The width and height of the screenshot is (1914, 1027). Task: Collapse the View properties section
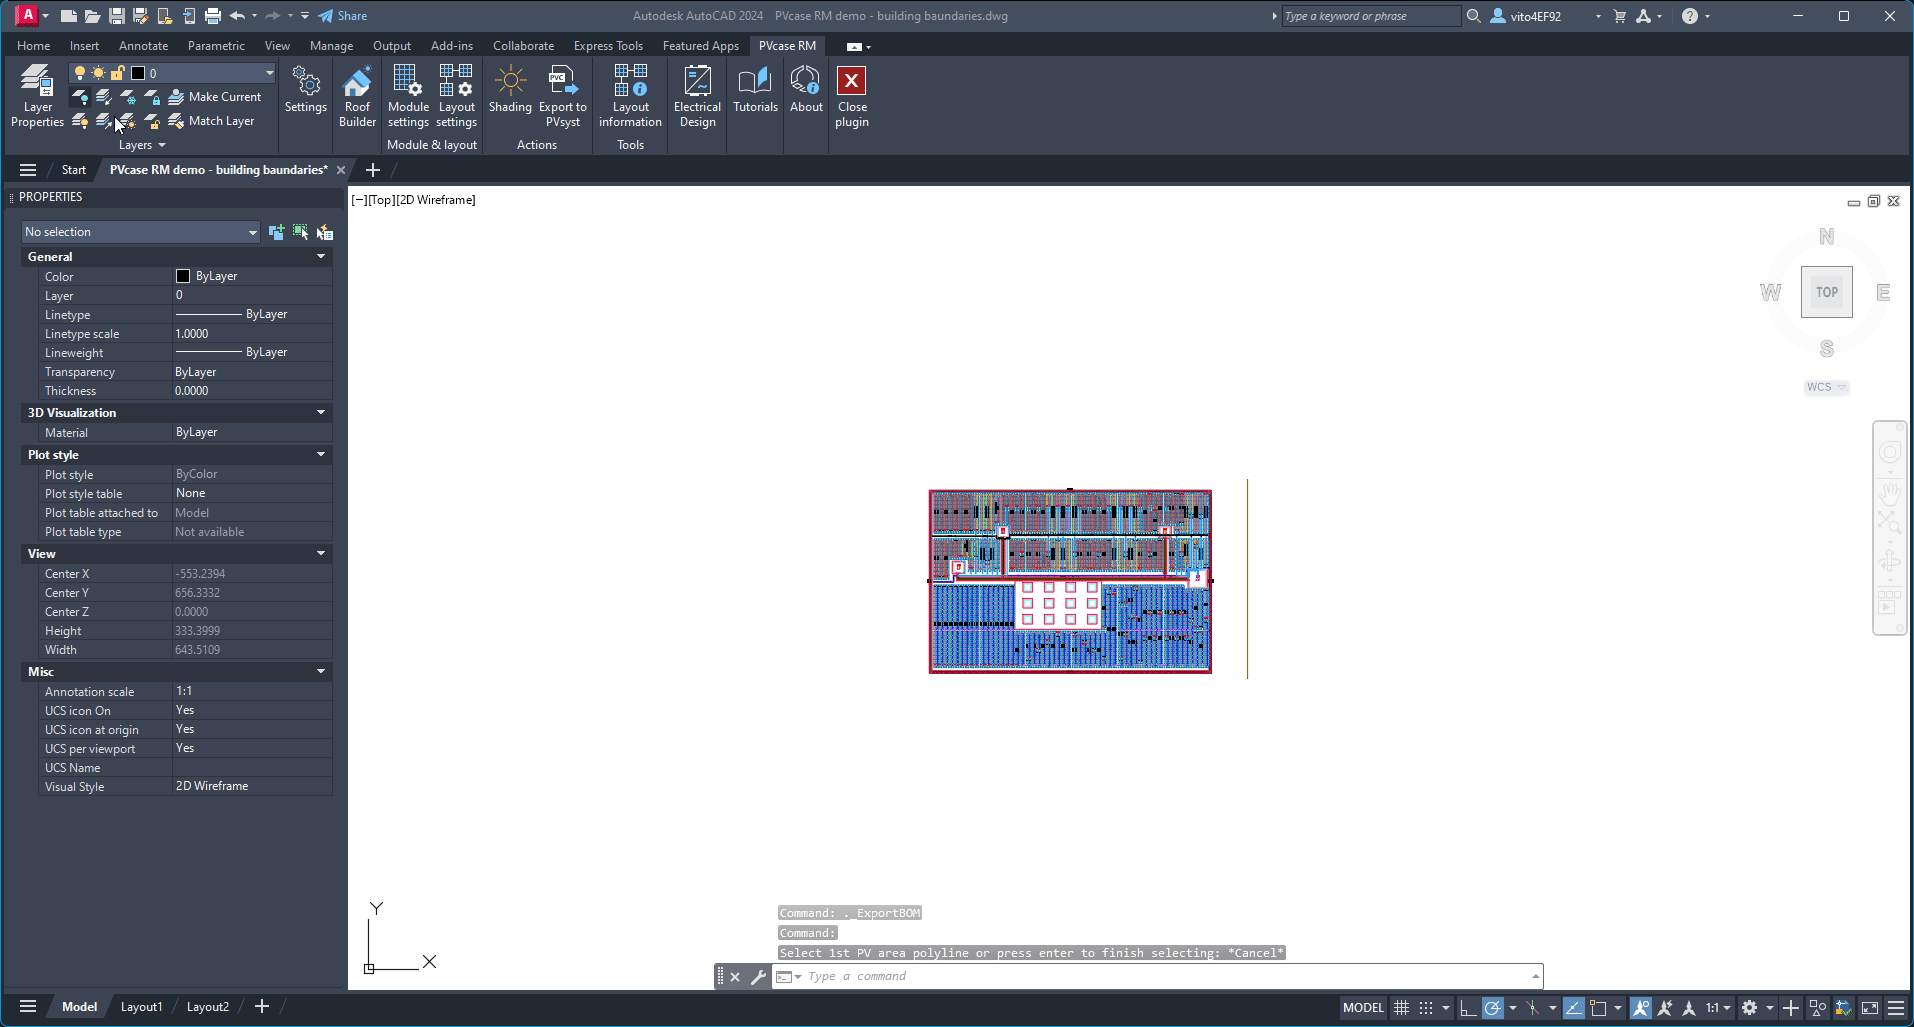click(321, 554)
